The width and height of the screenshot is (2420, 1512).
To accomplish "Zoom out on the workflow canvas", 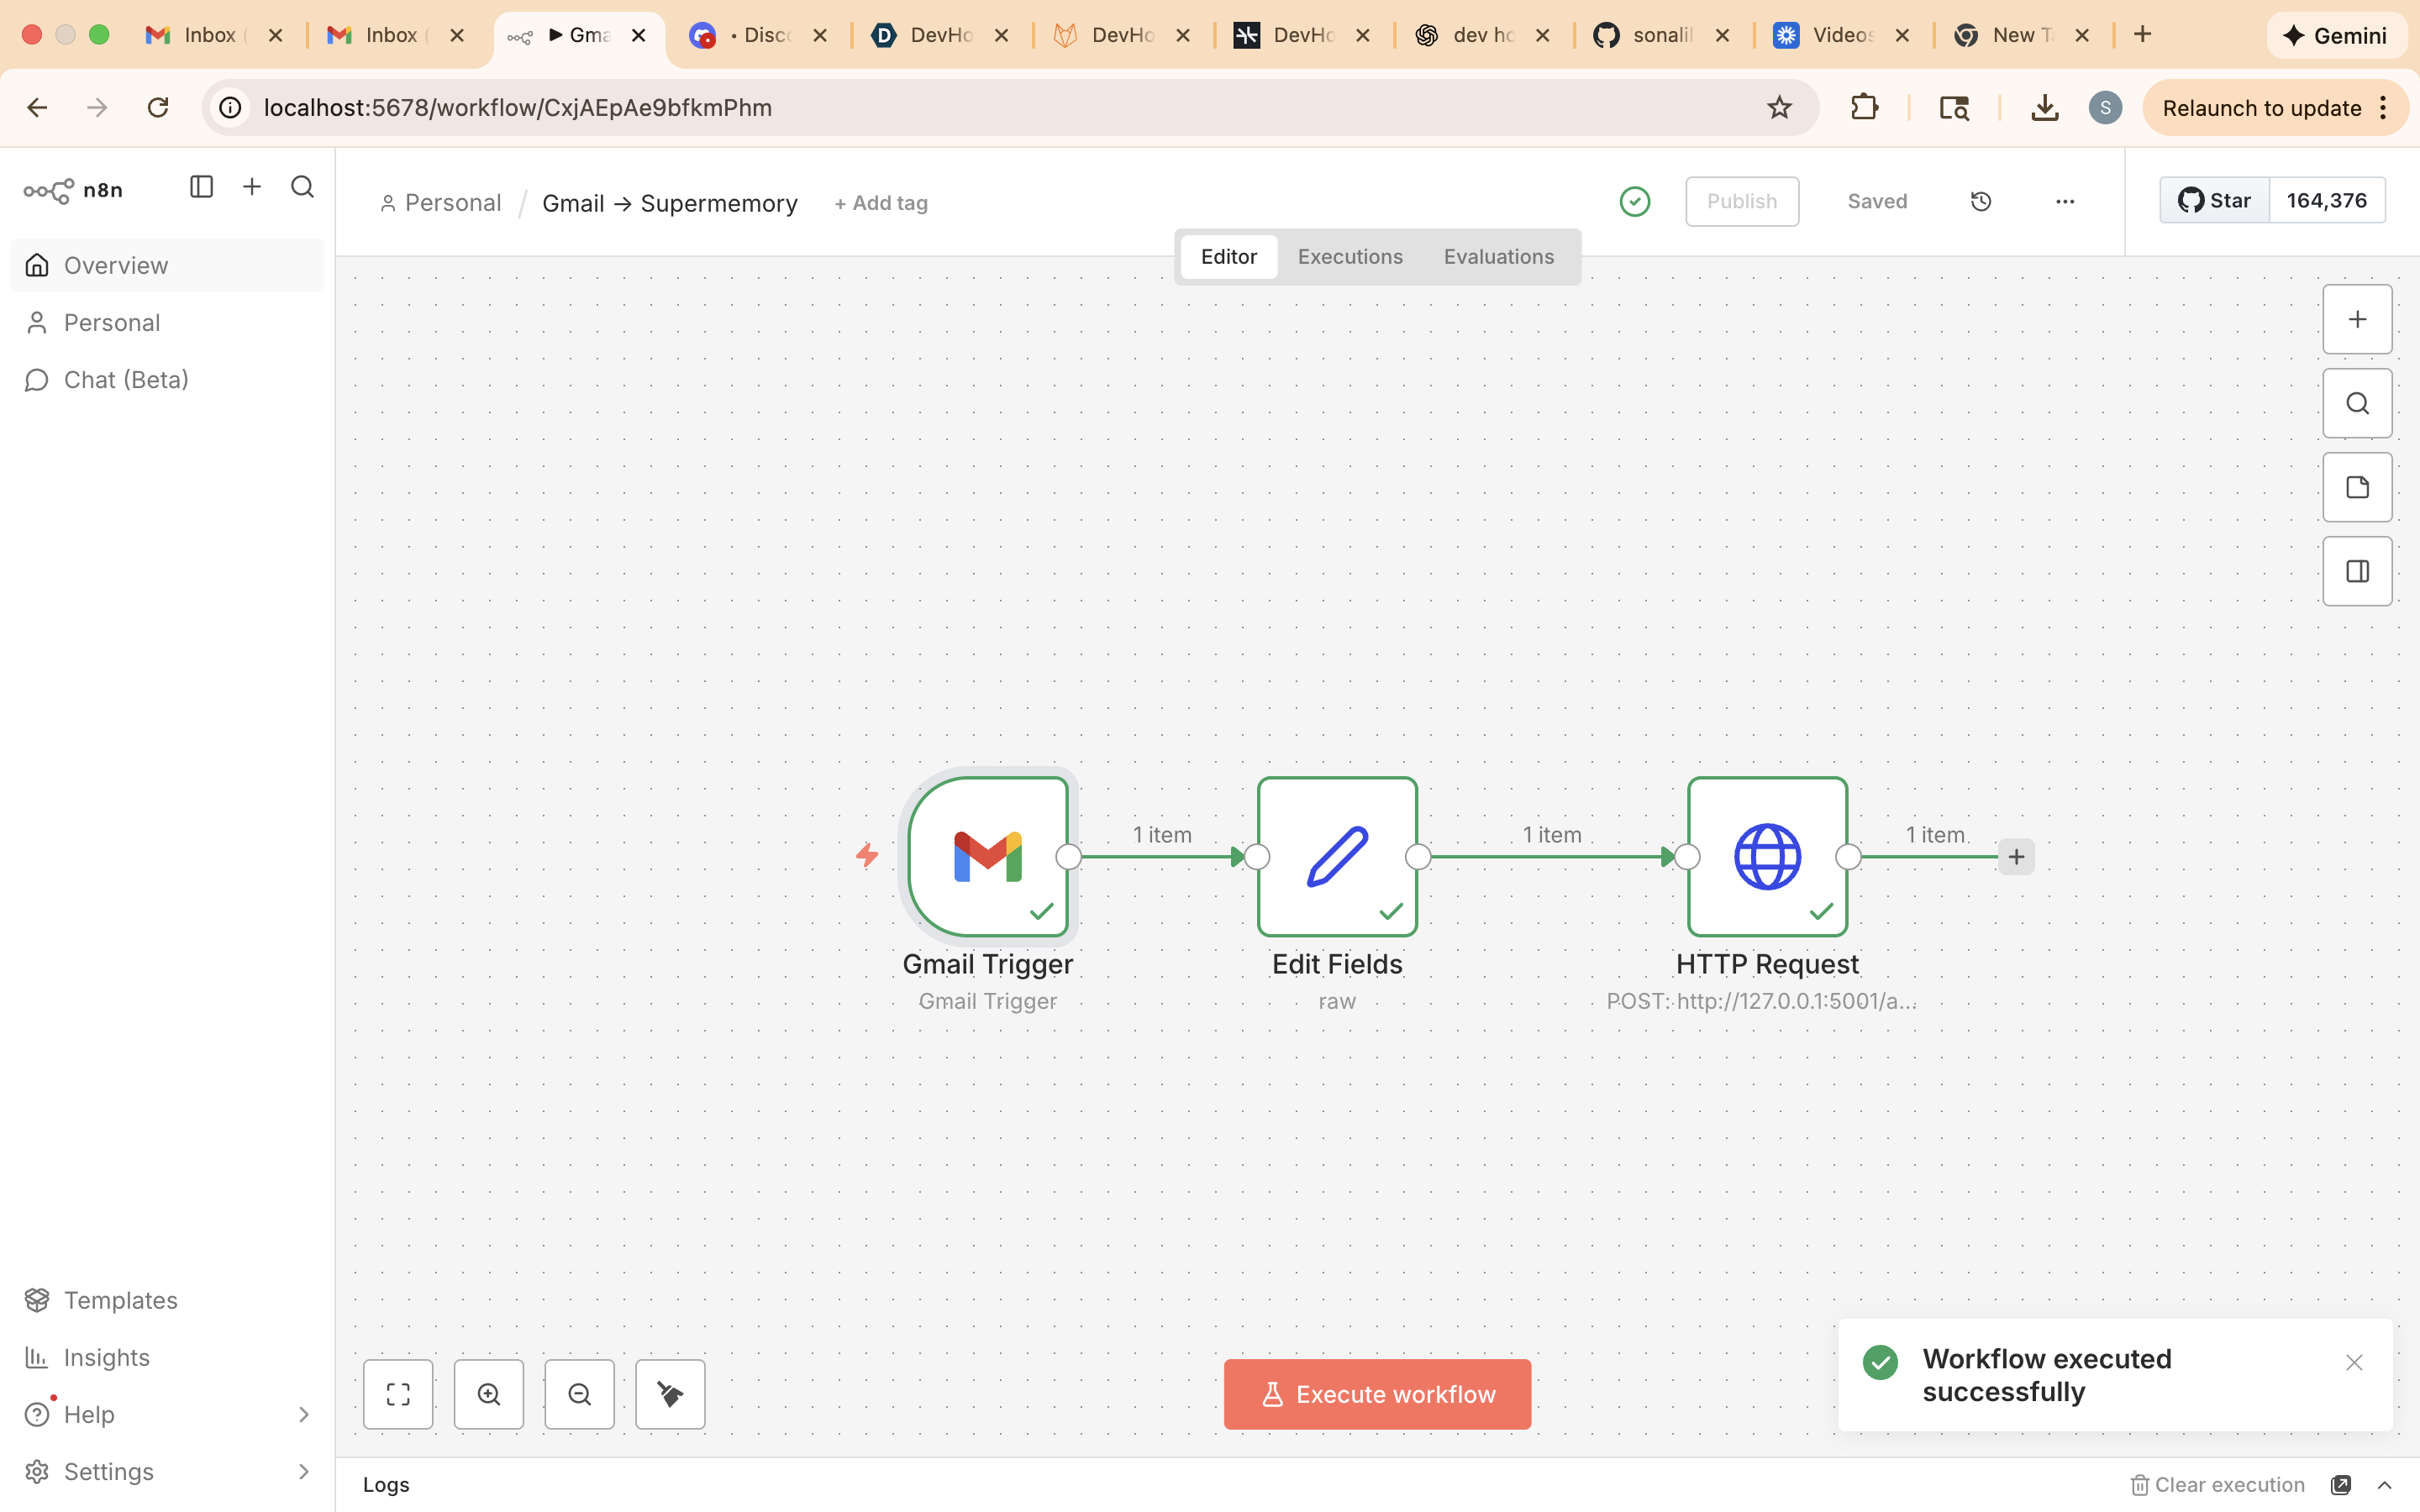I will coord(580,1394).
